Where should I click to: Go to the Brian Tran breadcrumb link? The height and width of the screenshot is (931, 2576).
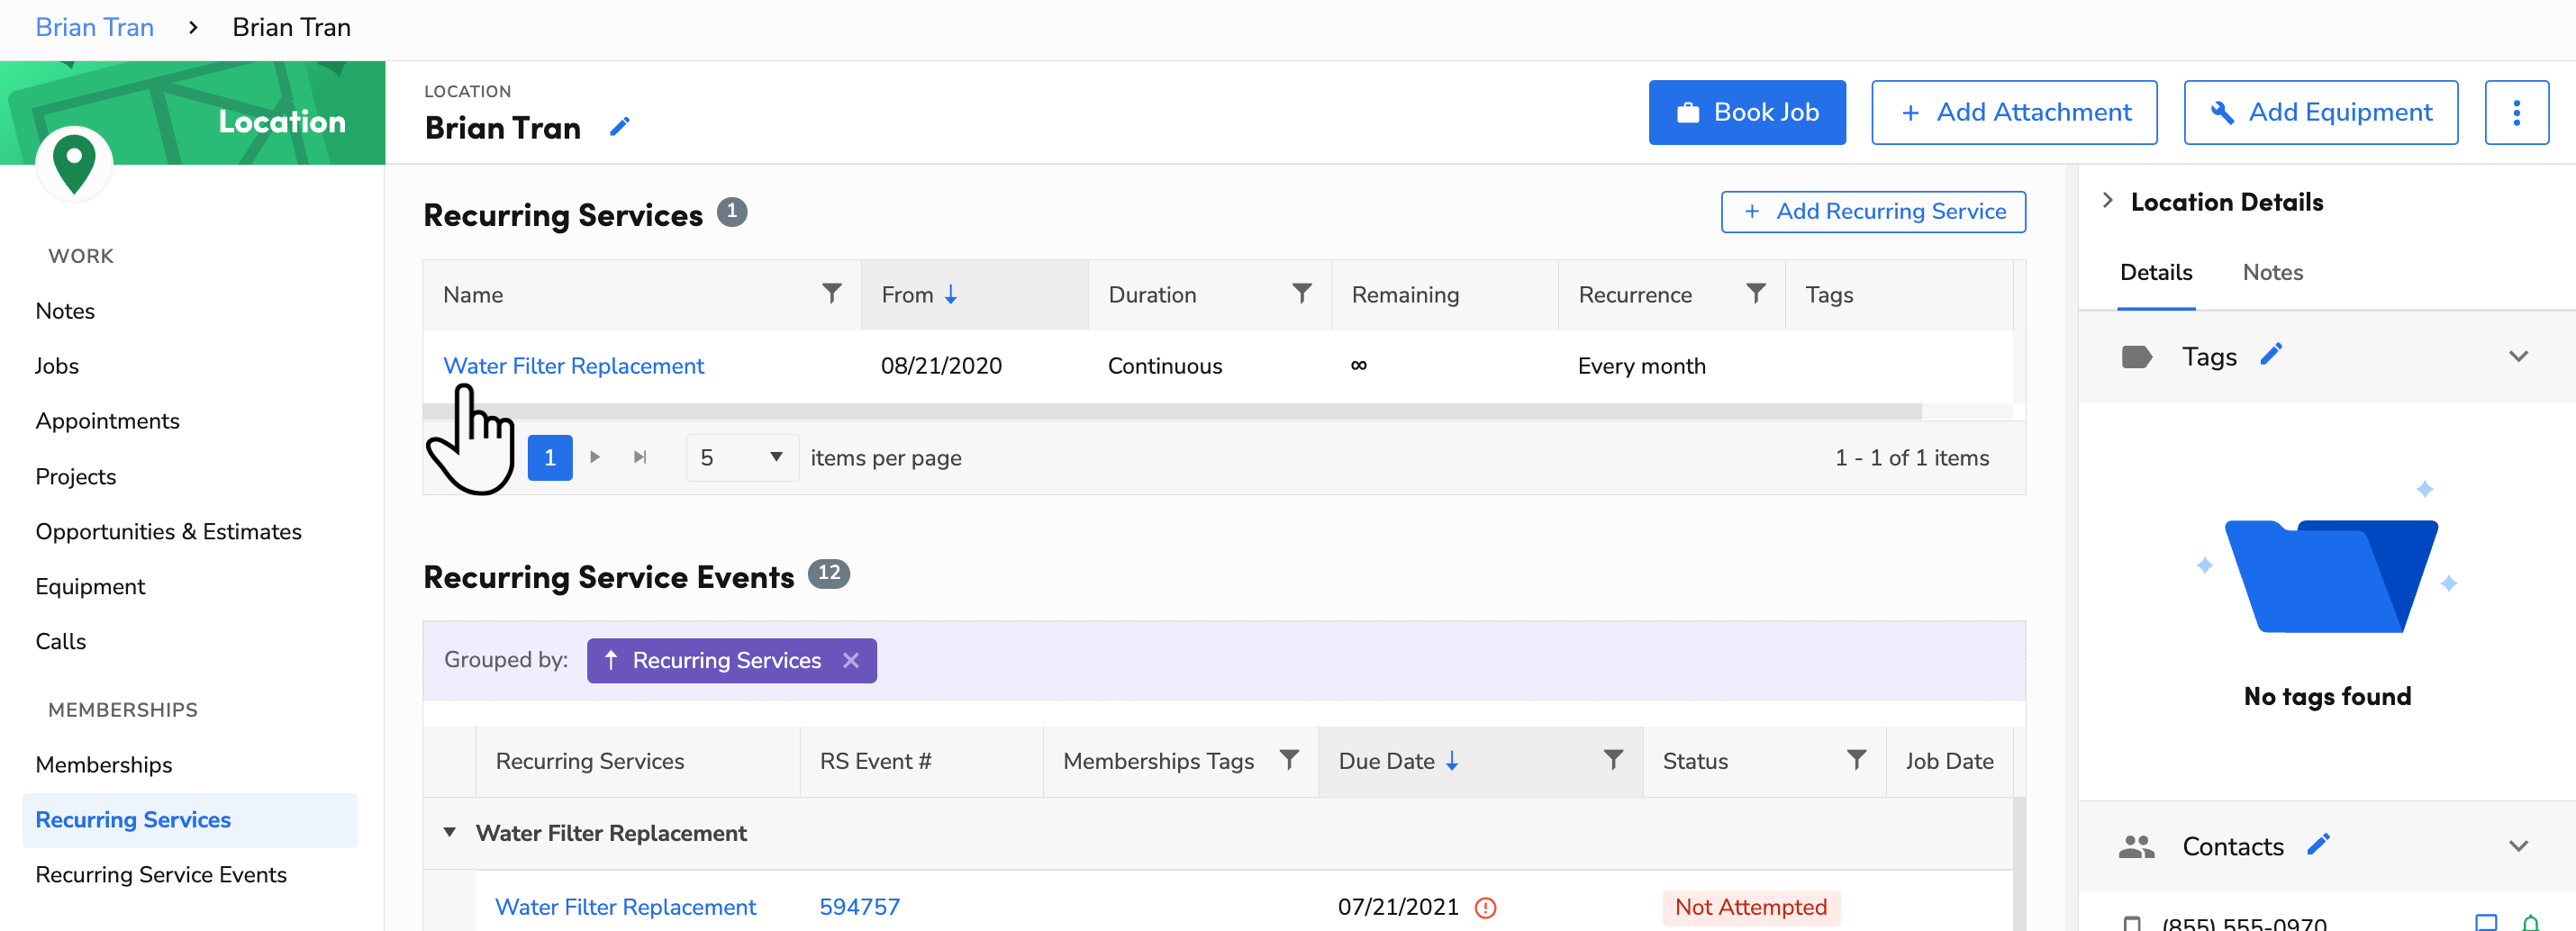click(x=94, y=27)
